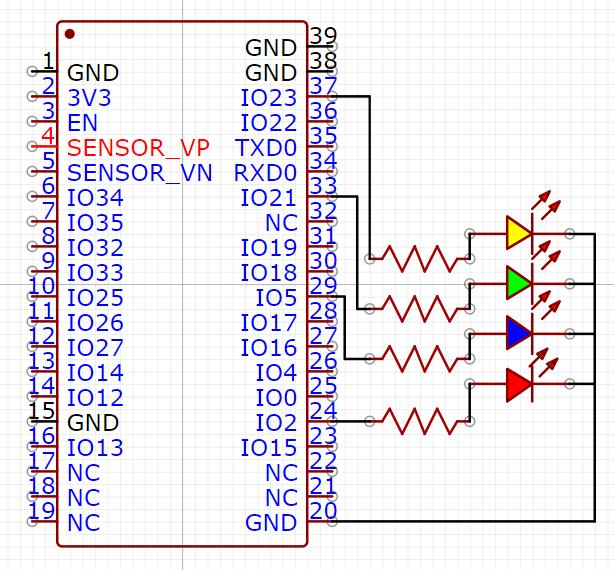Screen dimensions: 614x570
Task: Select the IO19 pin label
Action: (269, 248)
